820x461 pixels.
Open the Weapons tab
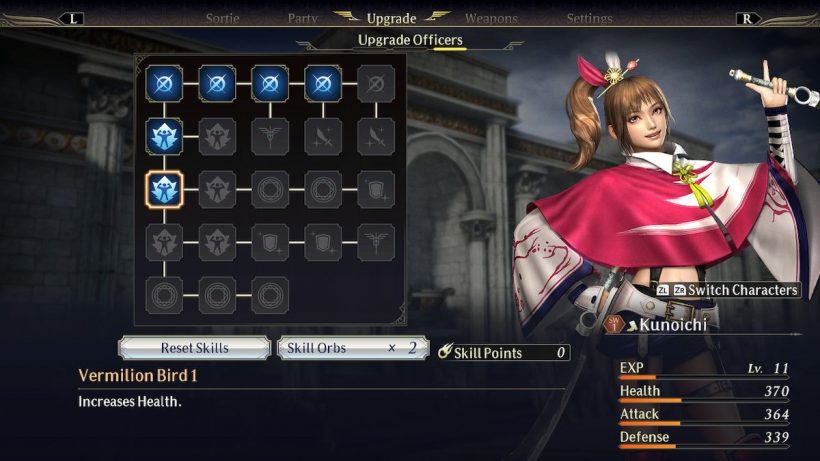coord(491,19)
